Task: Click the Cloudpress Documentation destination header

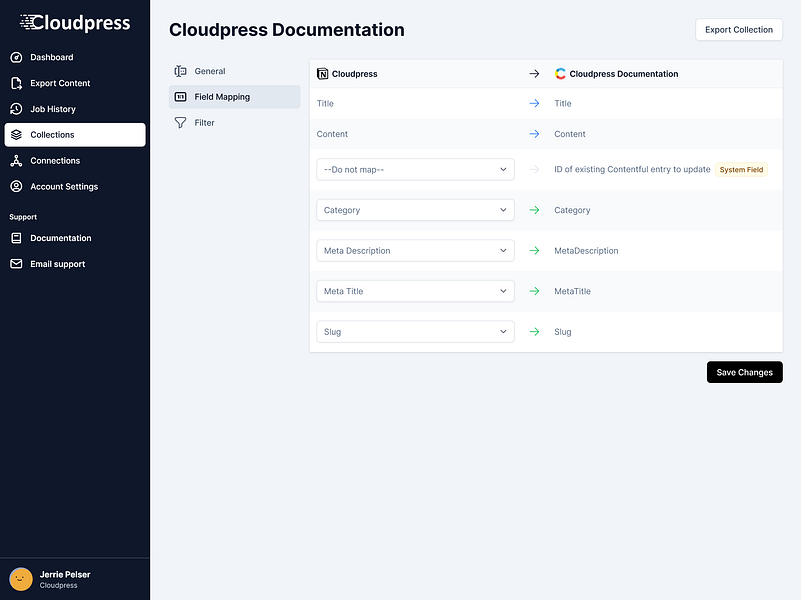Action: click(x=624, y=74)
